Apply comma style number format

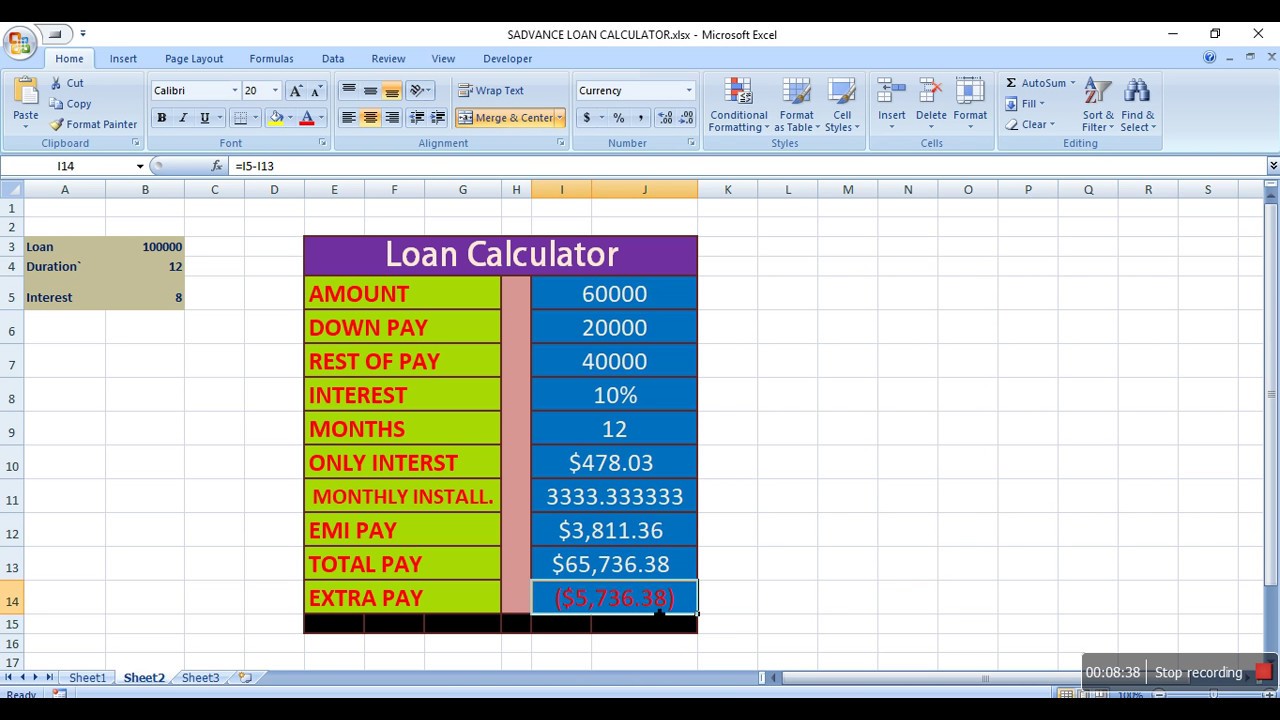[x=640, y=118]
